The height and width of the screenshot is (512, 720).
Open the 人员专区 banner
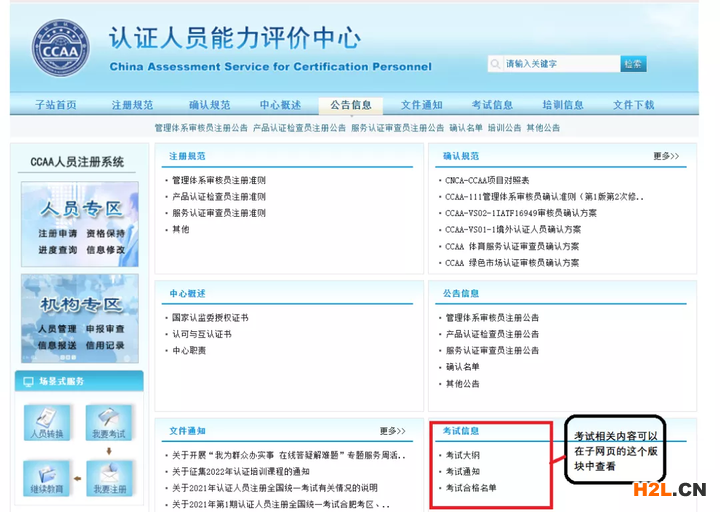pos(80,225)
